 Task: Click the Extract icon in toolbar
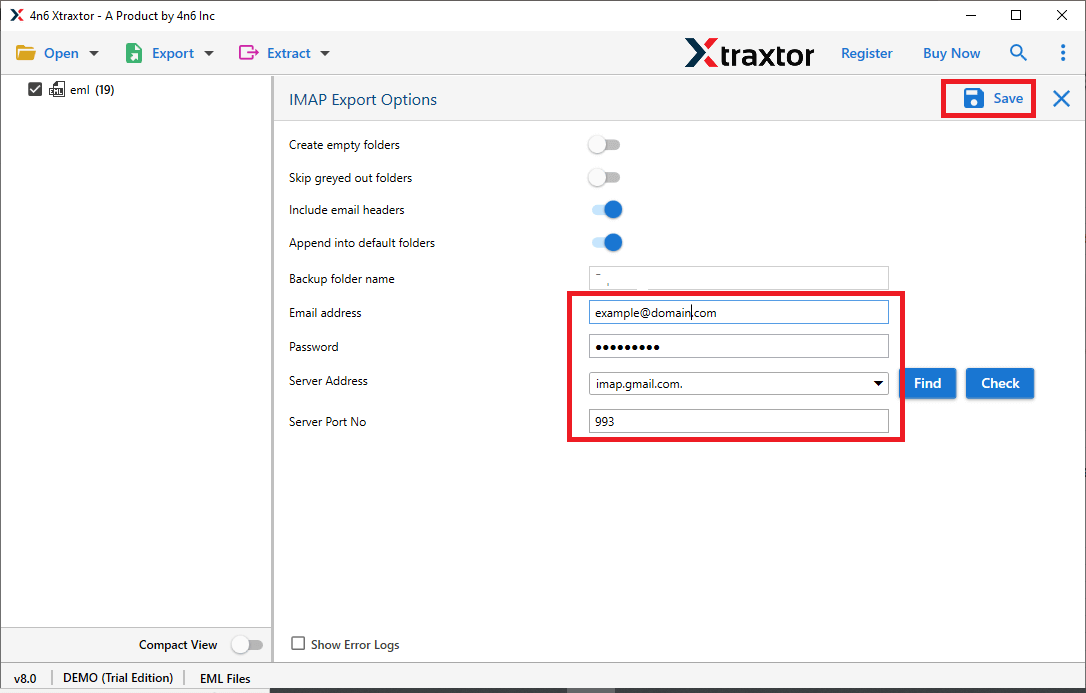click(248, 53)
